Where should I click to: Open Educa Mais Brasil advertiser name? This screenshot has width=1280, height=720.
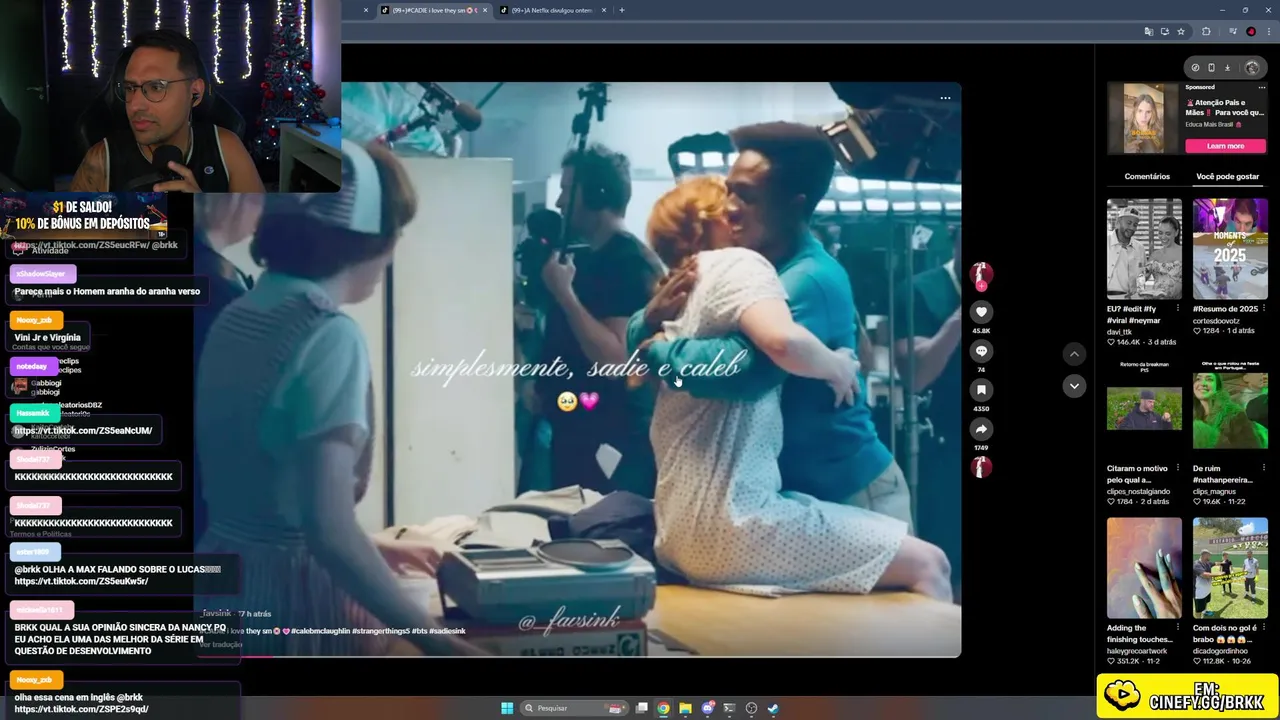pyautogui.click(x=1210, y=125)
